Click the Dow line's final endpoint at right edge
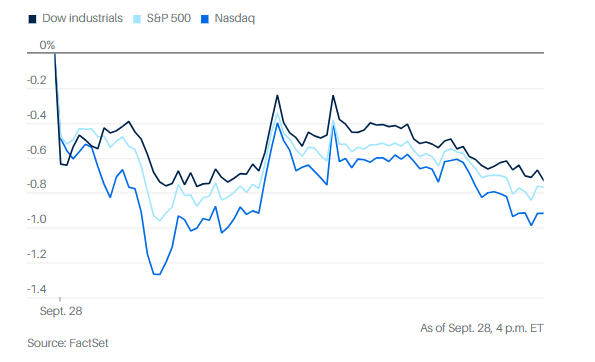Screen dimensions: 595x362 [x=543, y=180]
